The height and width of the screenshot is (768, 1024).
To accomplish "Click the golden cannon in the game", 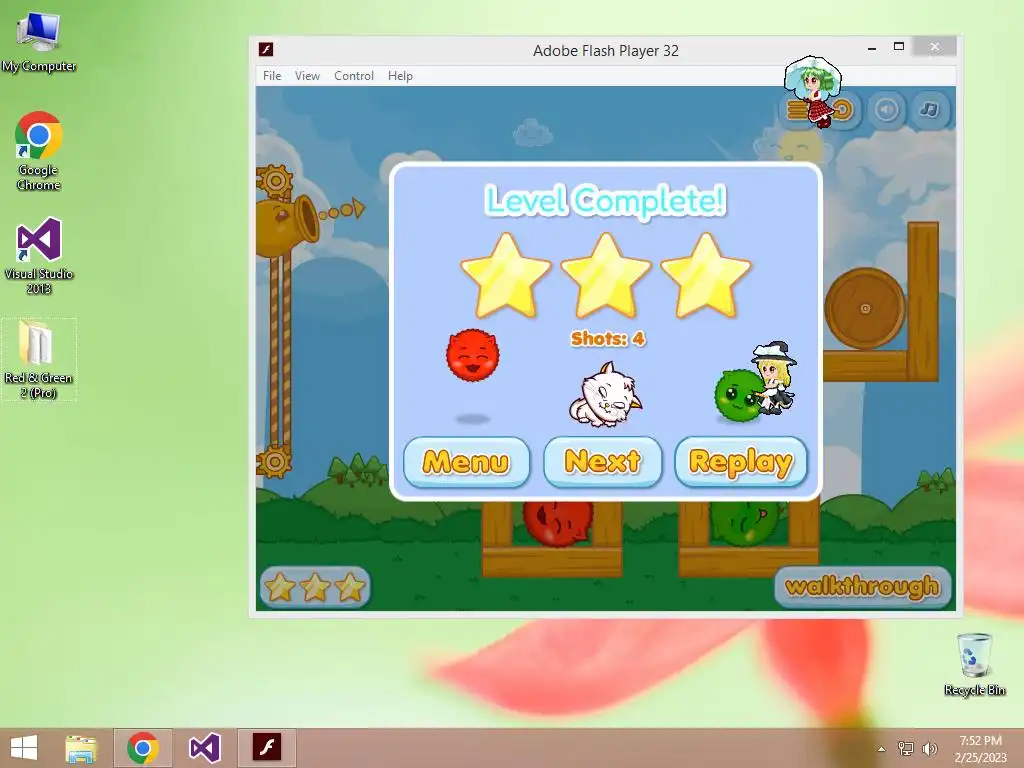I will point(287,225).
